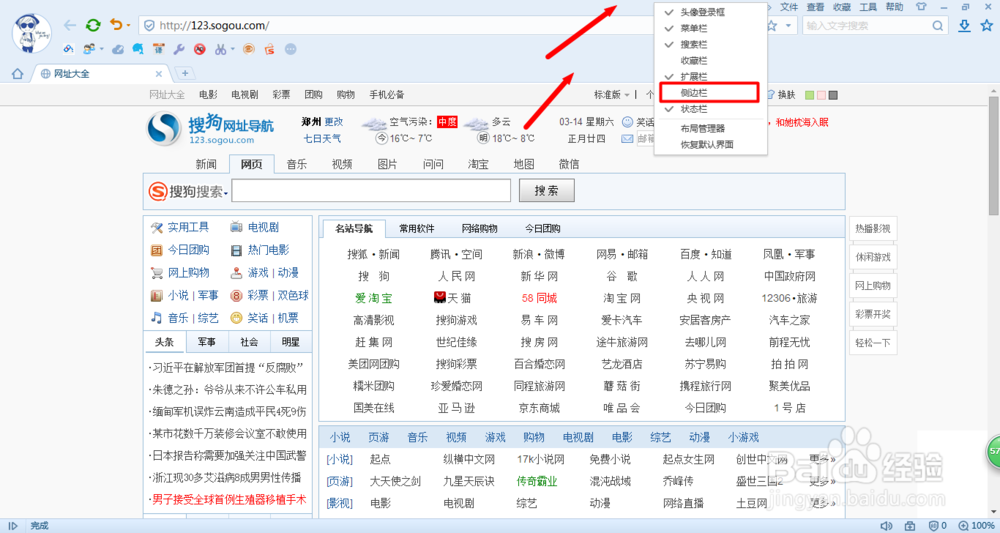Click the green refresh icon
The image size is (1000, 533).
(x=93, y=26)
